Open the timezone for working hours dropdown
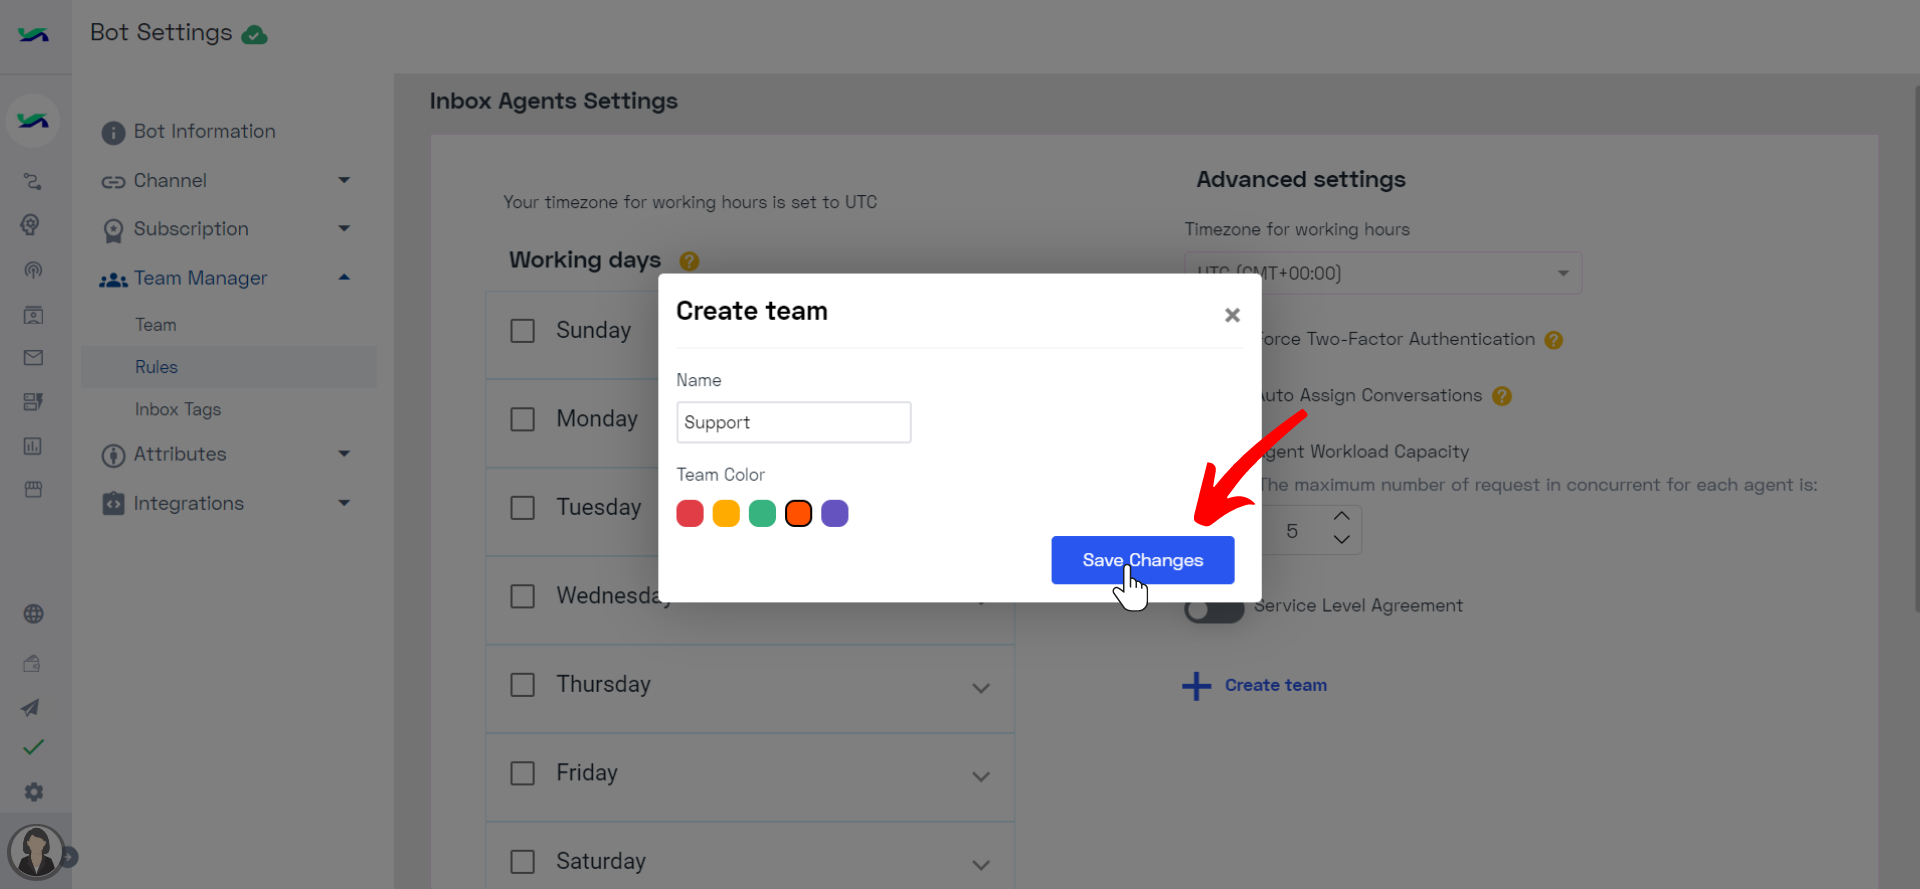This screenshot has width=1920, height=889. (1383, 273)
